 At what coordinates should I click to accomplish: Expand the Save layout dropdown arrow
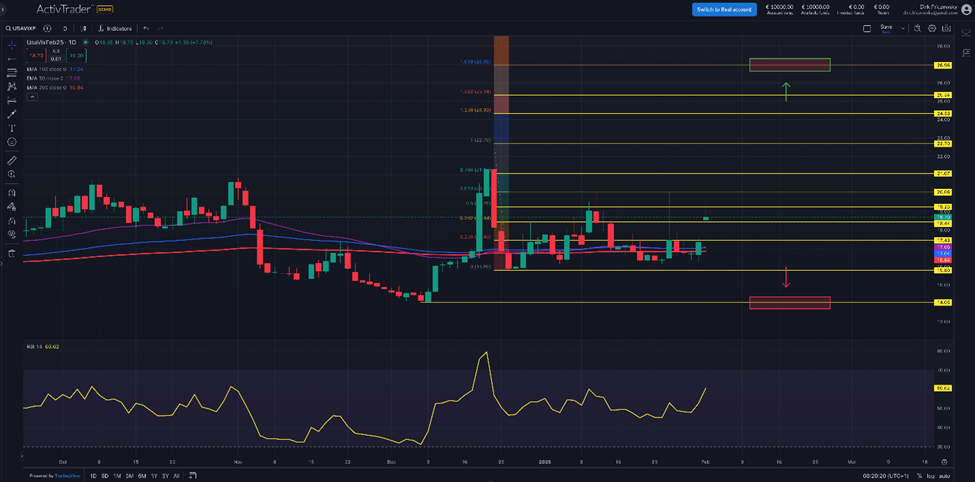coord(902,29)
